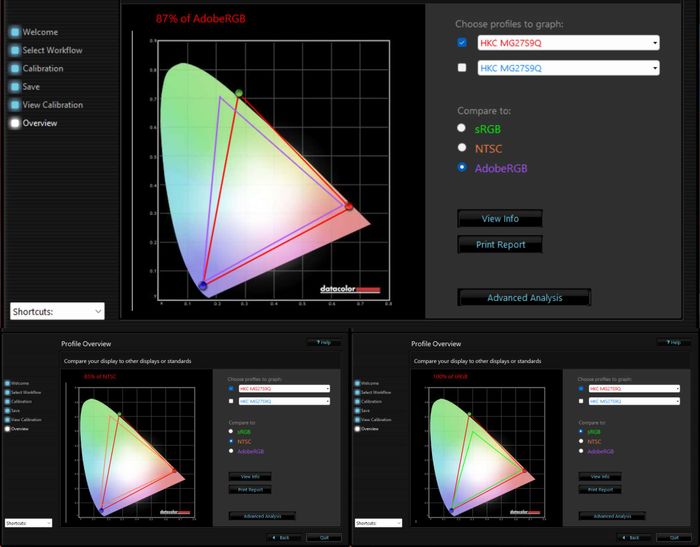This screenshot has width=700, height=547.
Task: Click the Quit button in the sRGB window
Action: (674, 538)
